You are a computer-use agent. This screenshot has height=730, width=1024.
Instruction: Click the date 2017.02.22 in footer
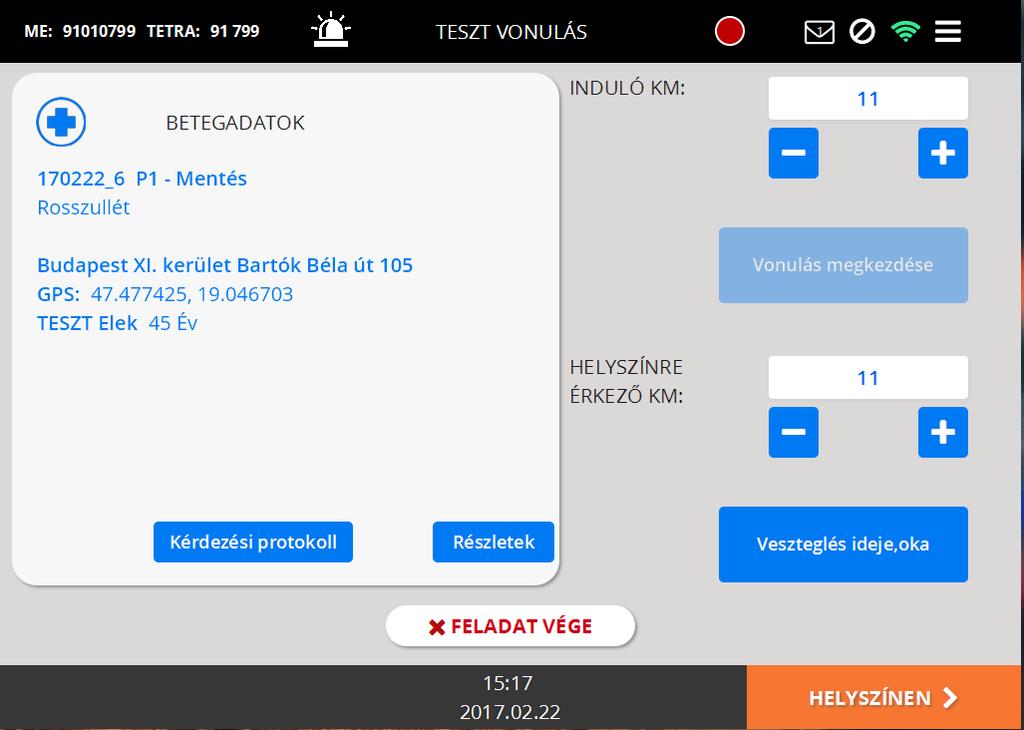[x=510, y=712]
